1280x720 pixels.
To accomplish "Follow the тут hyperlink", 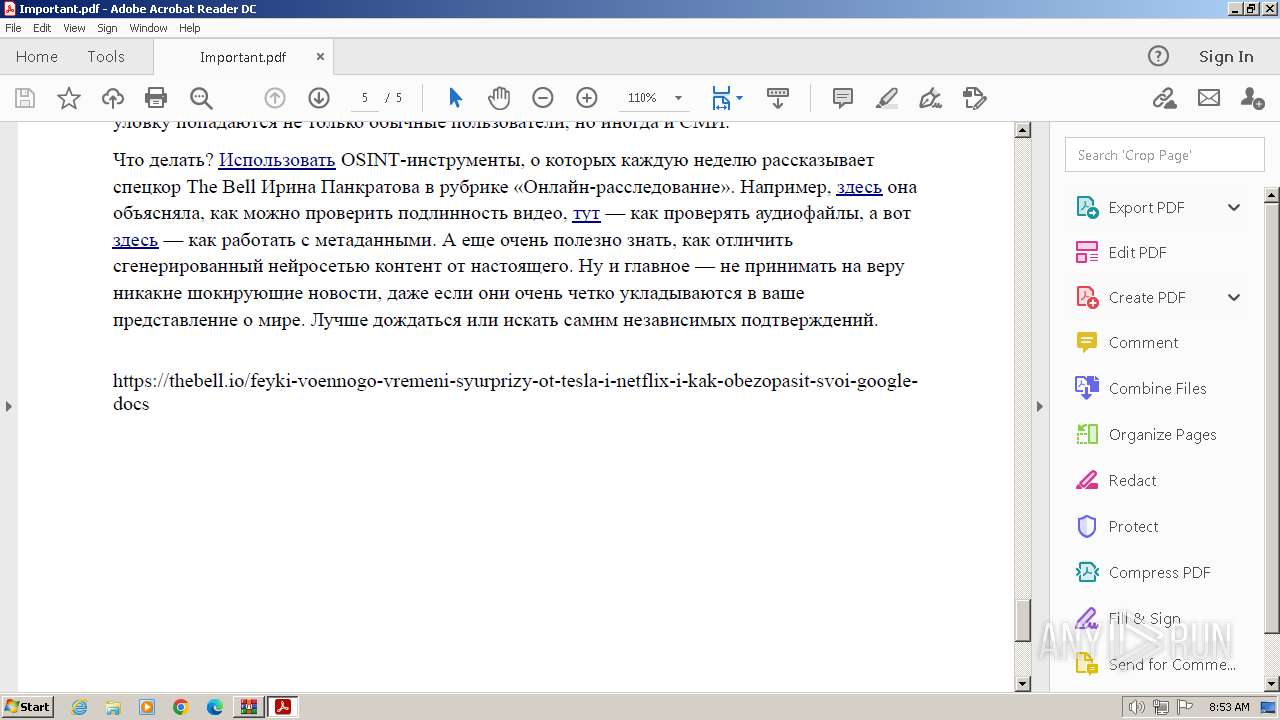I will tap(586, 213).
